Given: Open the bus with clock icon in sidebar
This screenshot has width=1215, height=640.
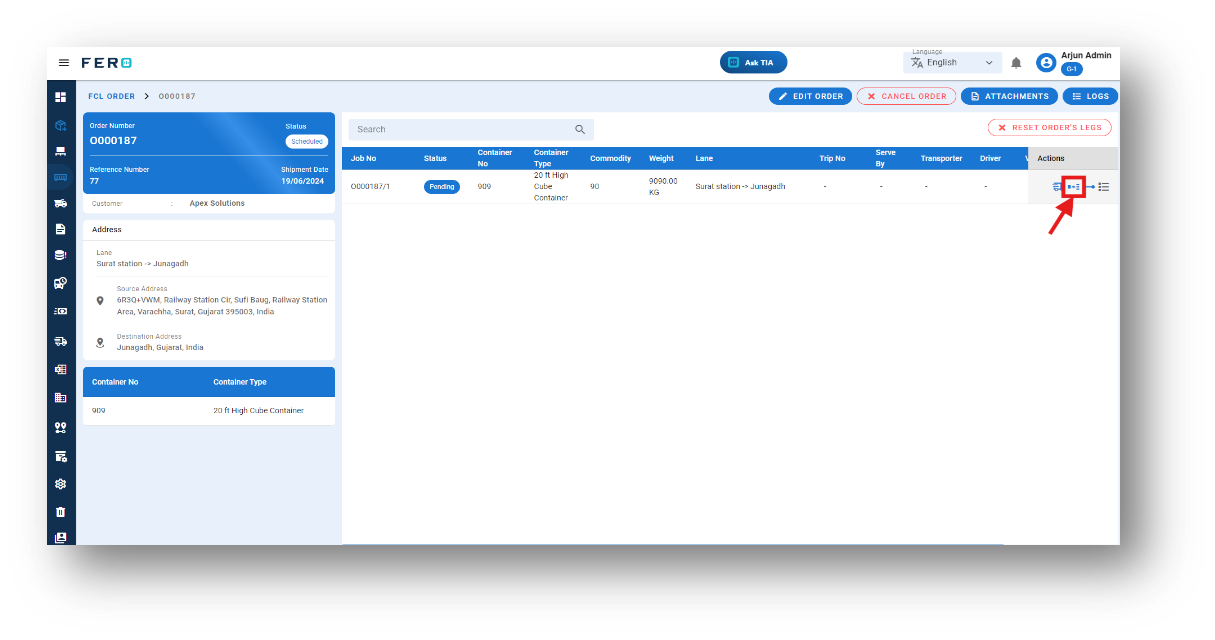Looking at the screenshot, I should tap(61, 283).
